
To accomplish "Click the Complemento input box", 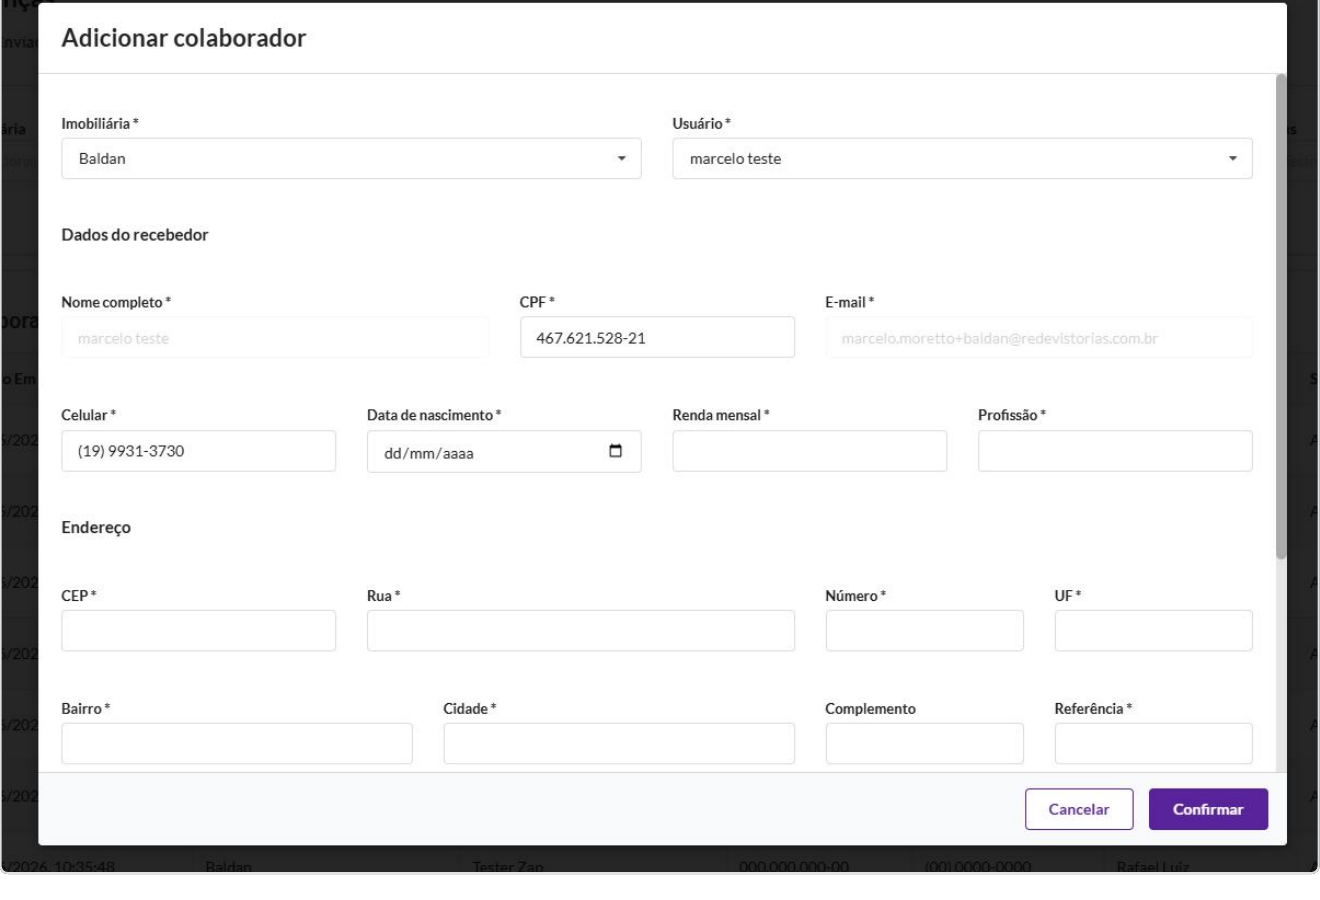I will click(924, 744).
